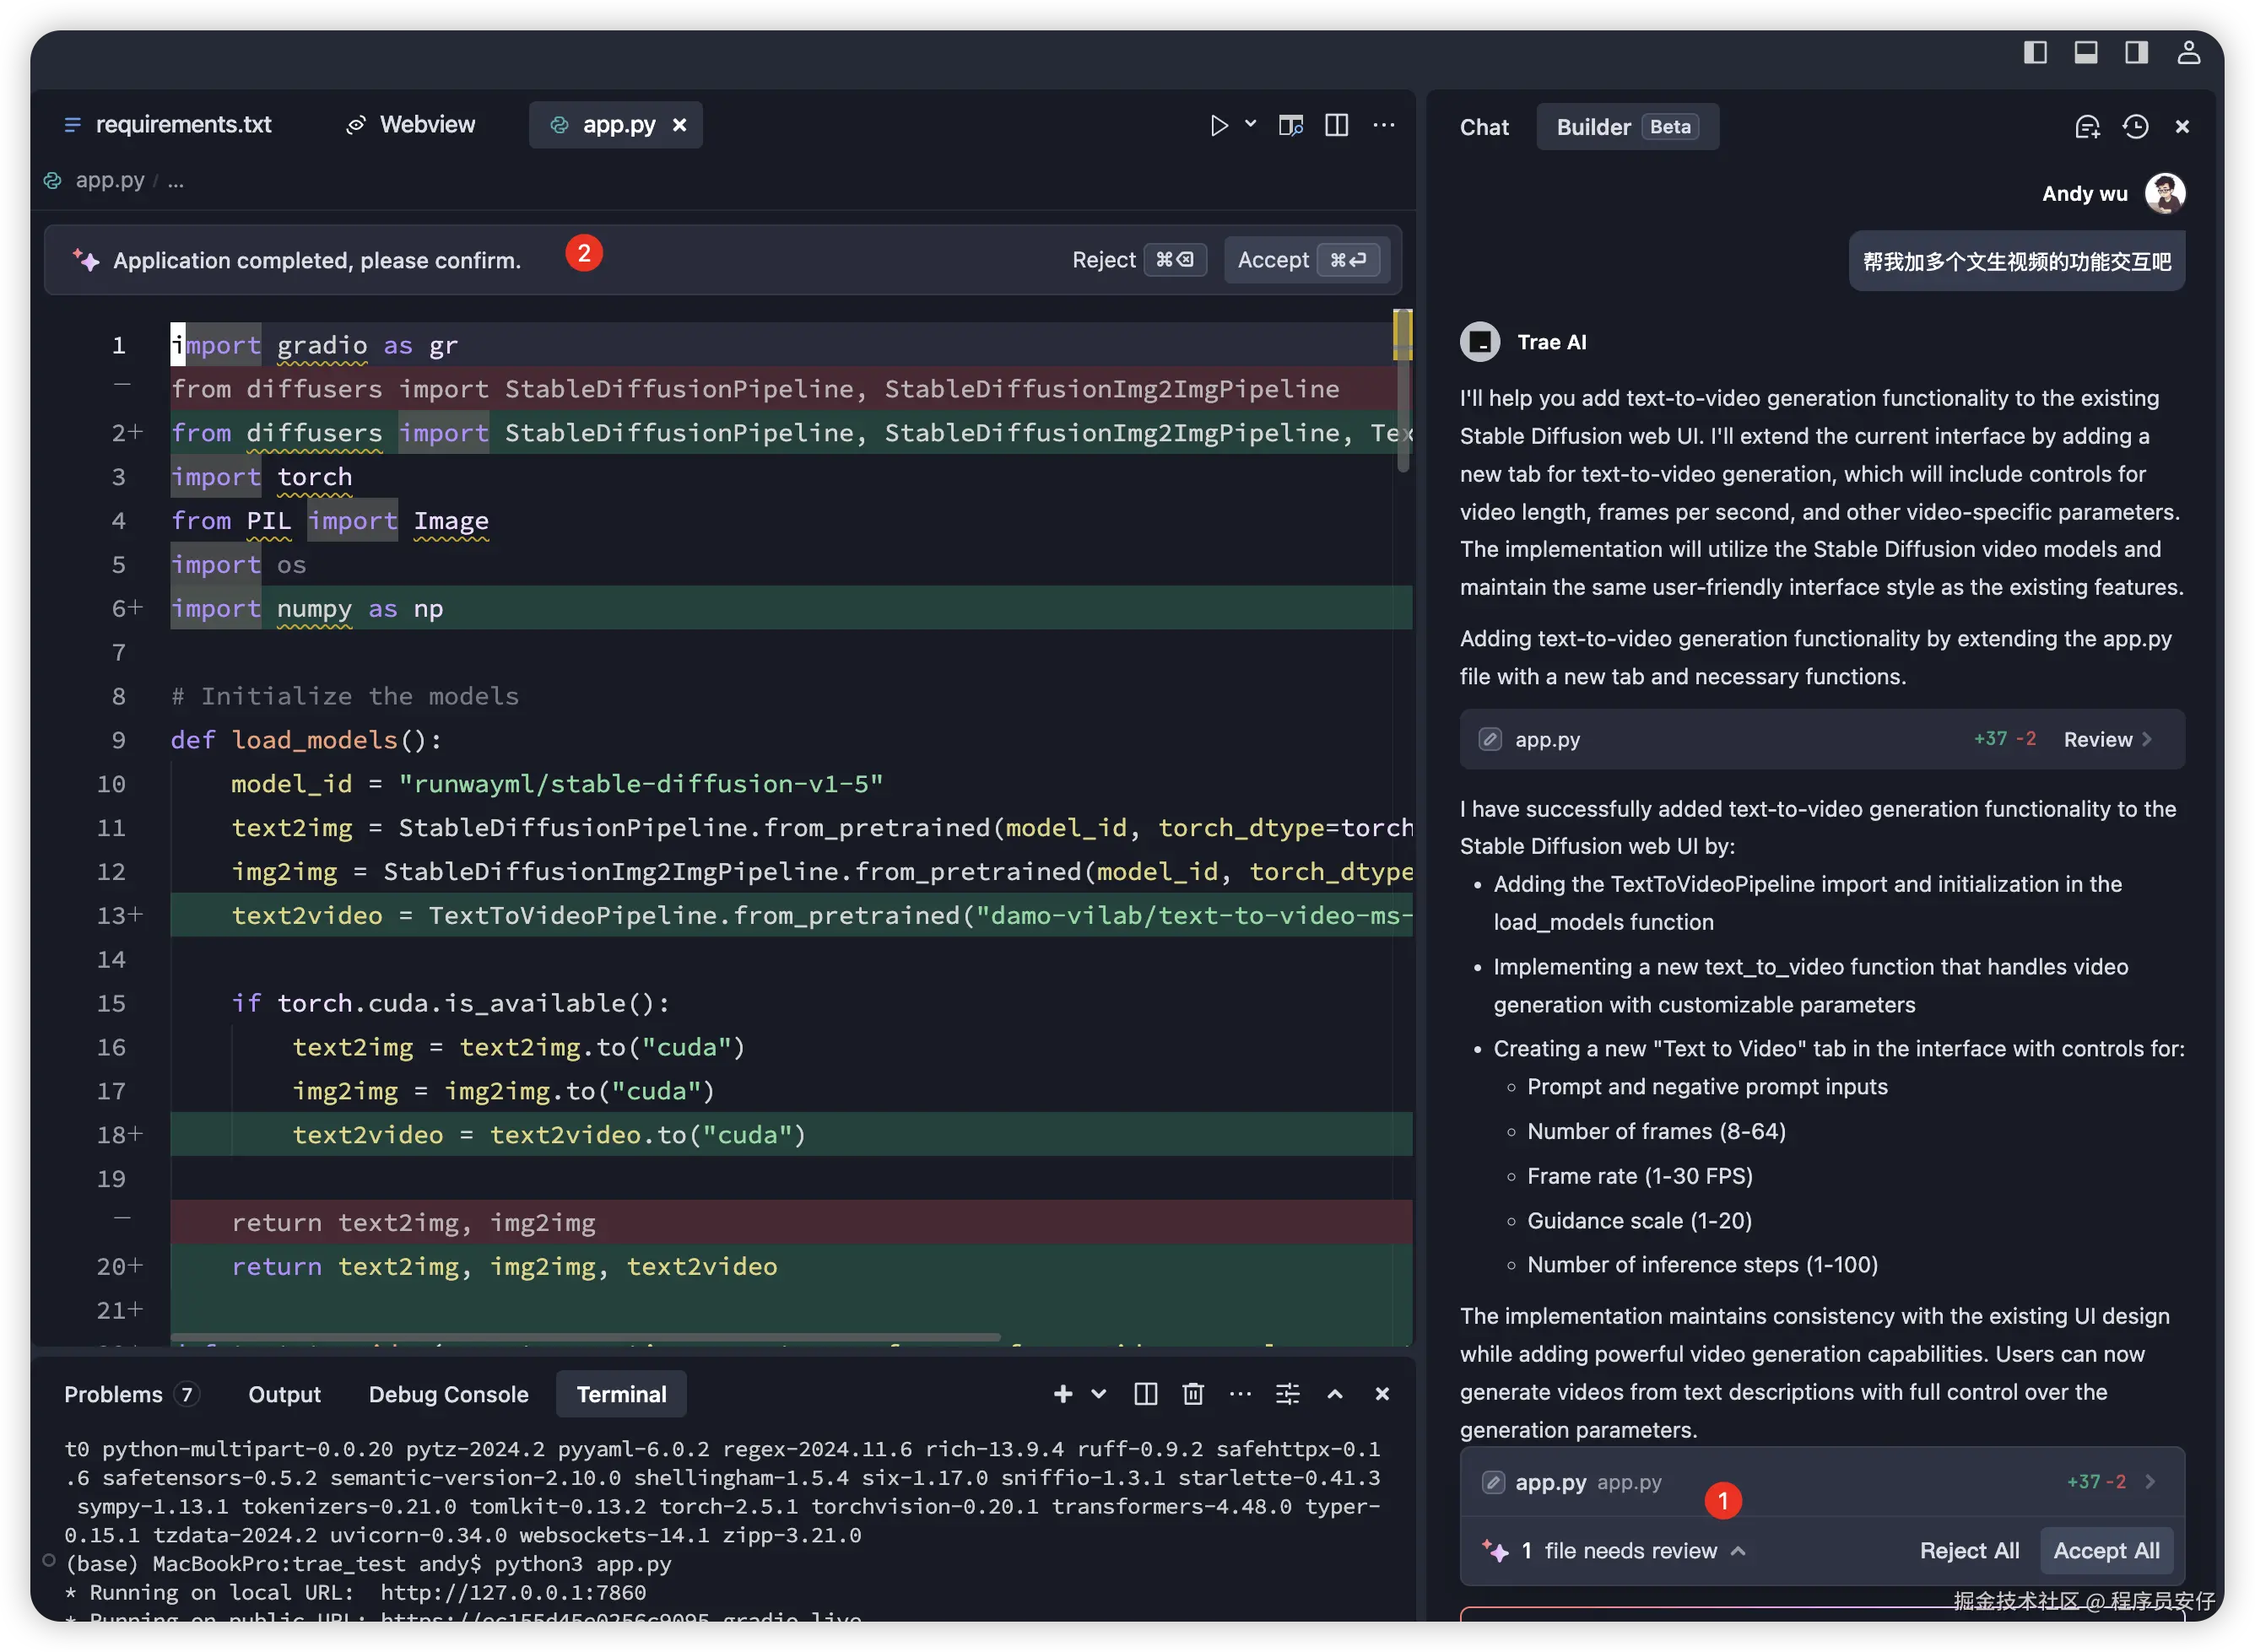Add a new terminal with plus icon

pos(1062,1394)
